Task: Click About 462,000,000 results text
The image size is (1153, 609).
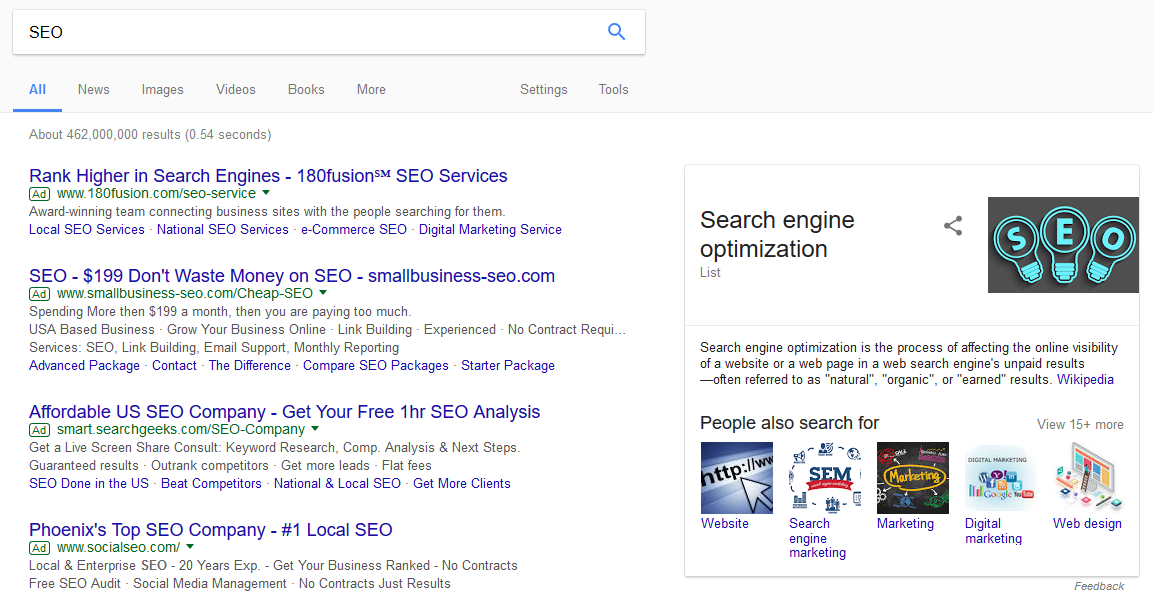Action: point(150,135)
